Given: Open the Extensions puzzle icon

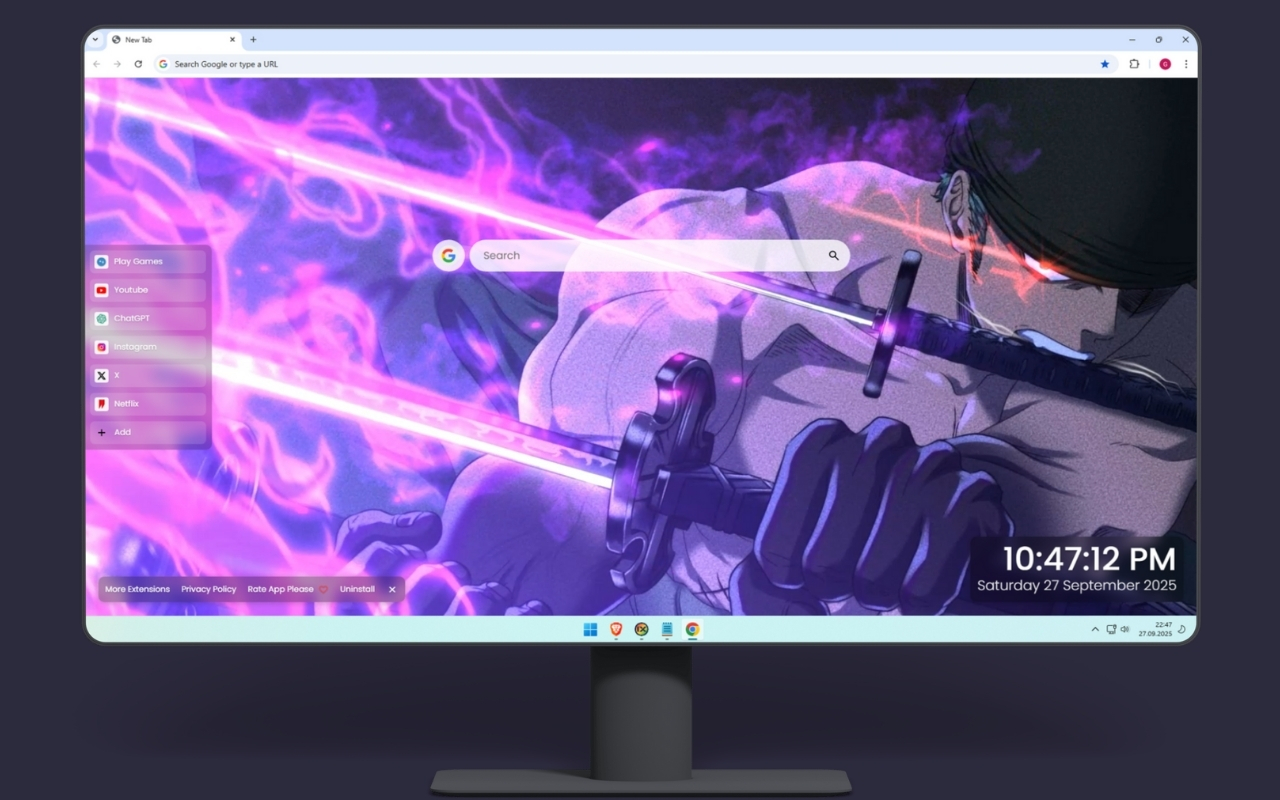Looking at the screenshot, I should tap(1135, 64).
